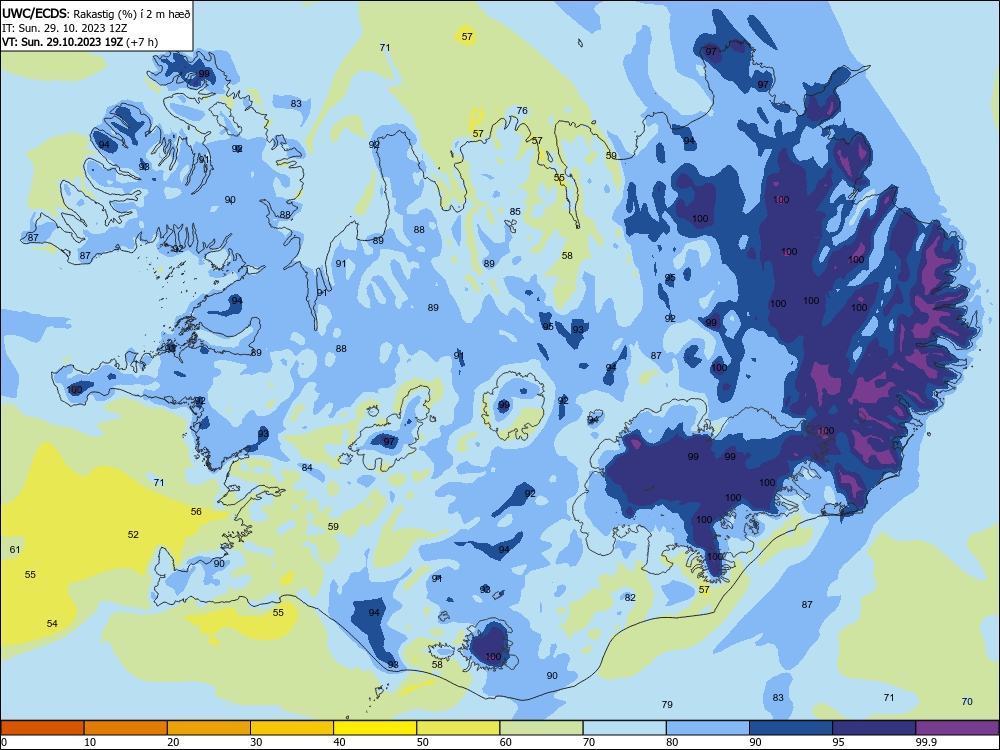Click the 95–99.9 indigo legend swatch

[874, 728]
